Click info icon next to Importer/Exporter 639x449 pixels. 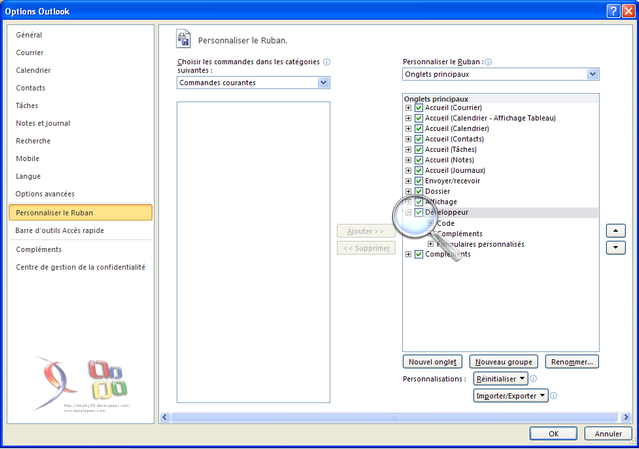553,396
